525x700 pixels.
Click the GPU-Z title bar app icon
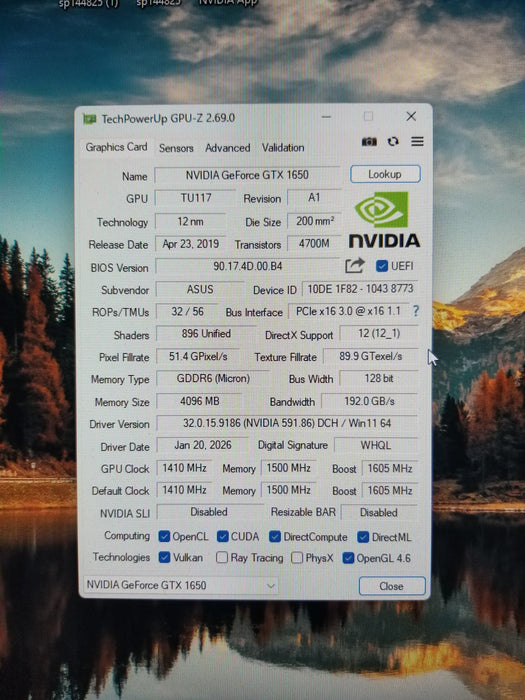[90, 119]
